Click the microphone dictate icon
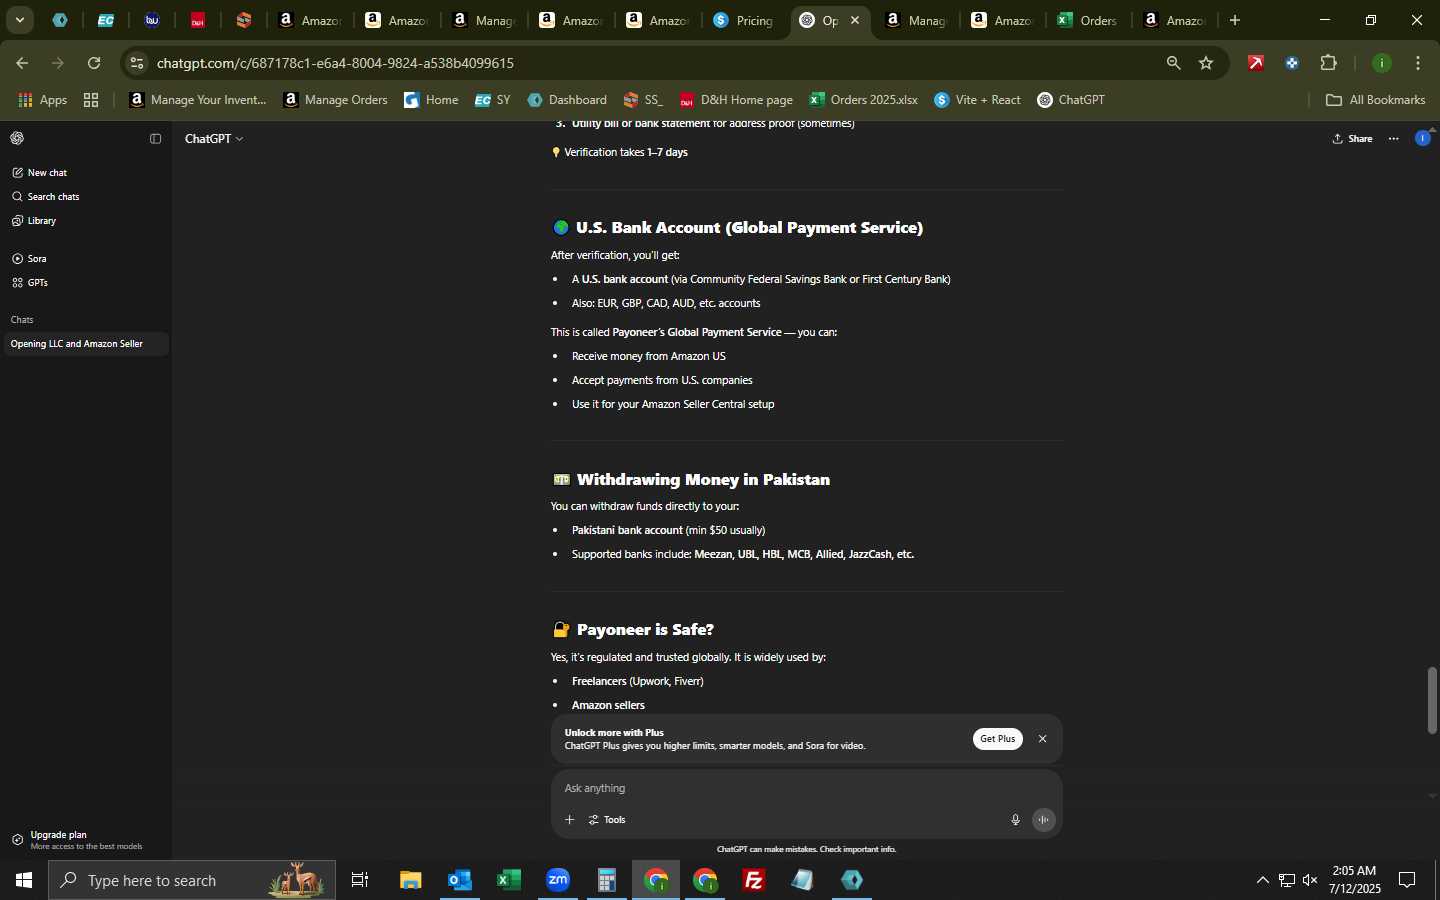The image size is (1440, 900). 1015,820
